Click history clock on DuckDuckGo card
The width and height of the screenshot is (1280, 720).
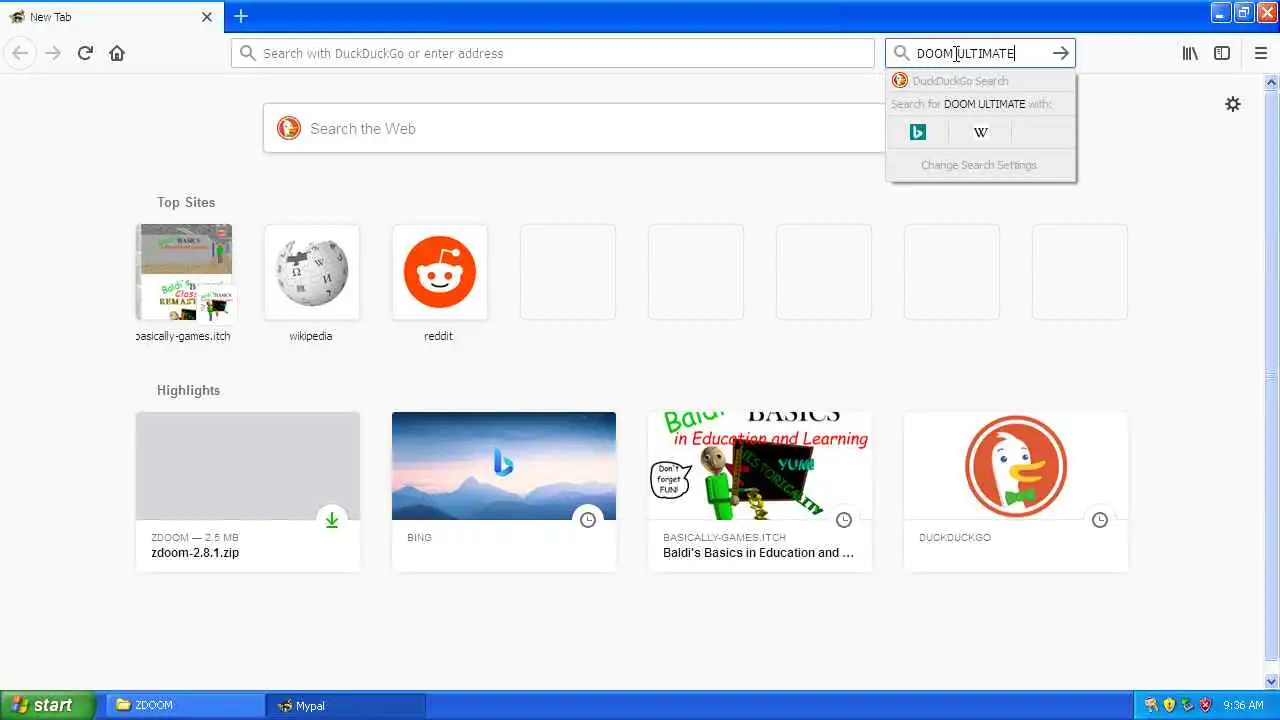(1100, 520)
